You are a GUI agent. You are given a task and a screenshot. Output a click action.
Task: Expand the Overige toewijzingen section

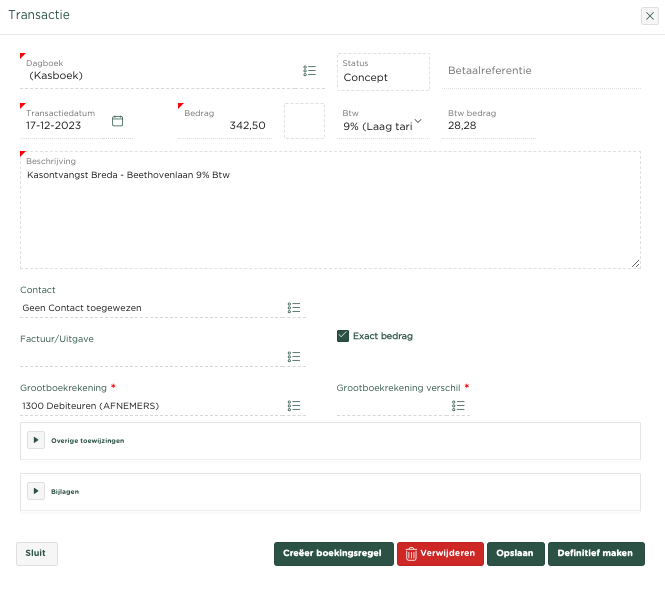point(36,440)
